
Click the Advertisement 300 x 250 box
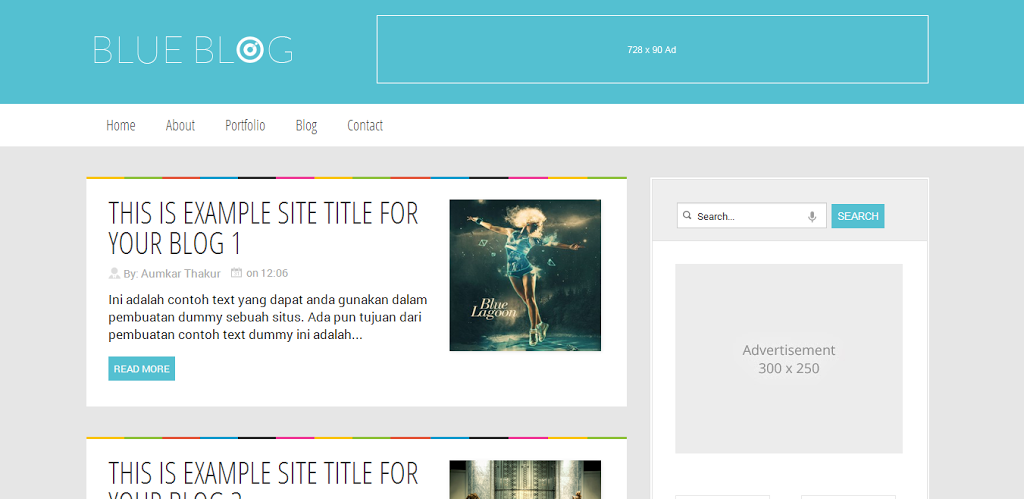pyautogui.click(x=788, y=358)
